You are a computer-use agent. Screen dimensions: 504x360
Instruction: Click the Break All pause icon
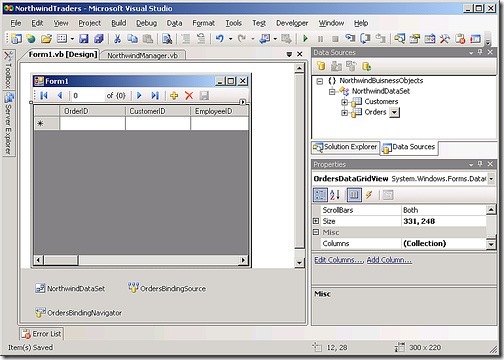[x=320, y=39]
